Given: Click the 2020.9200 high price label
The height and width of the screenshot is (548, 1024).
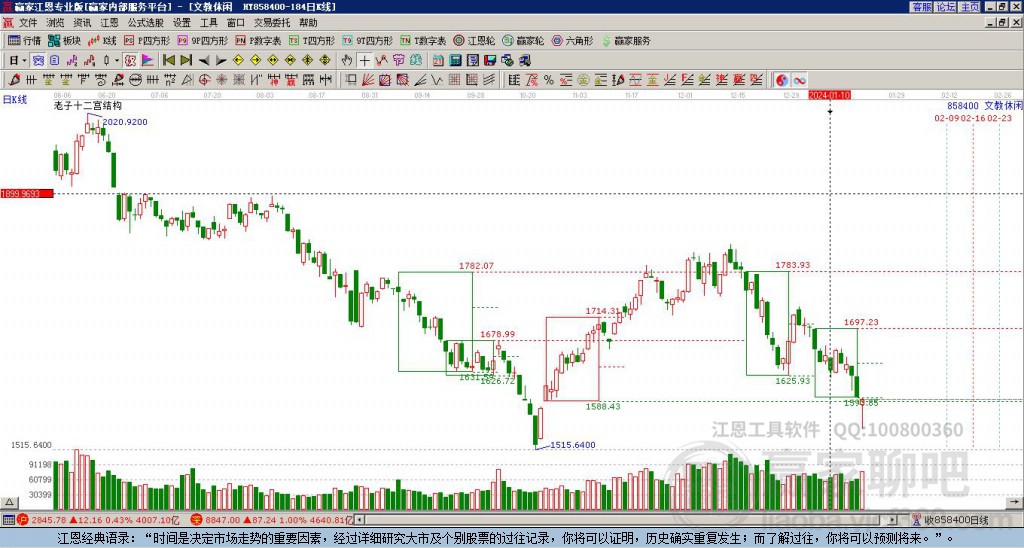Looking at the screenshot, I should [125, 122].
